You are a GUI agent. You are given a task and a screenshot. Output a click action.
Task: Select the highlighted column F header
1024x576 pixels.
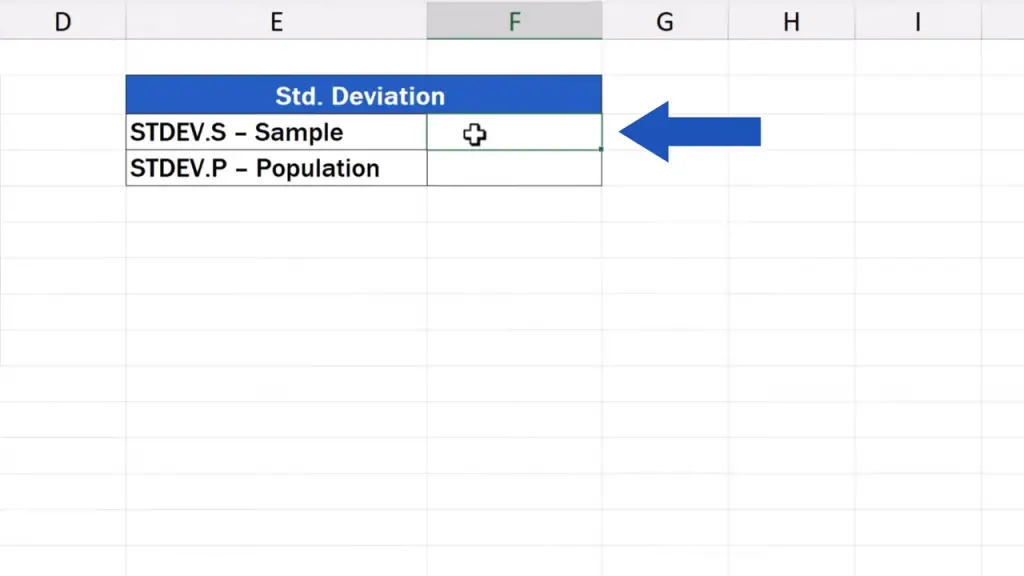[514, 21]
